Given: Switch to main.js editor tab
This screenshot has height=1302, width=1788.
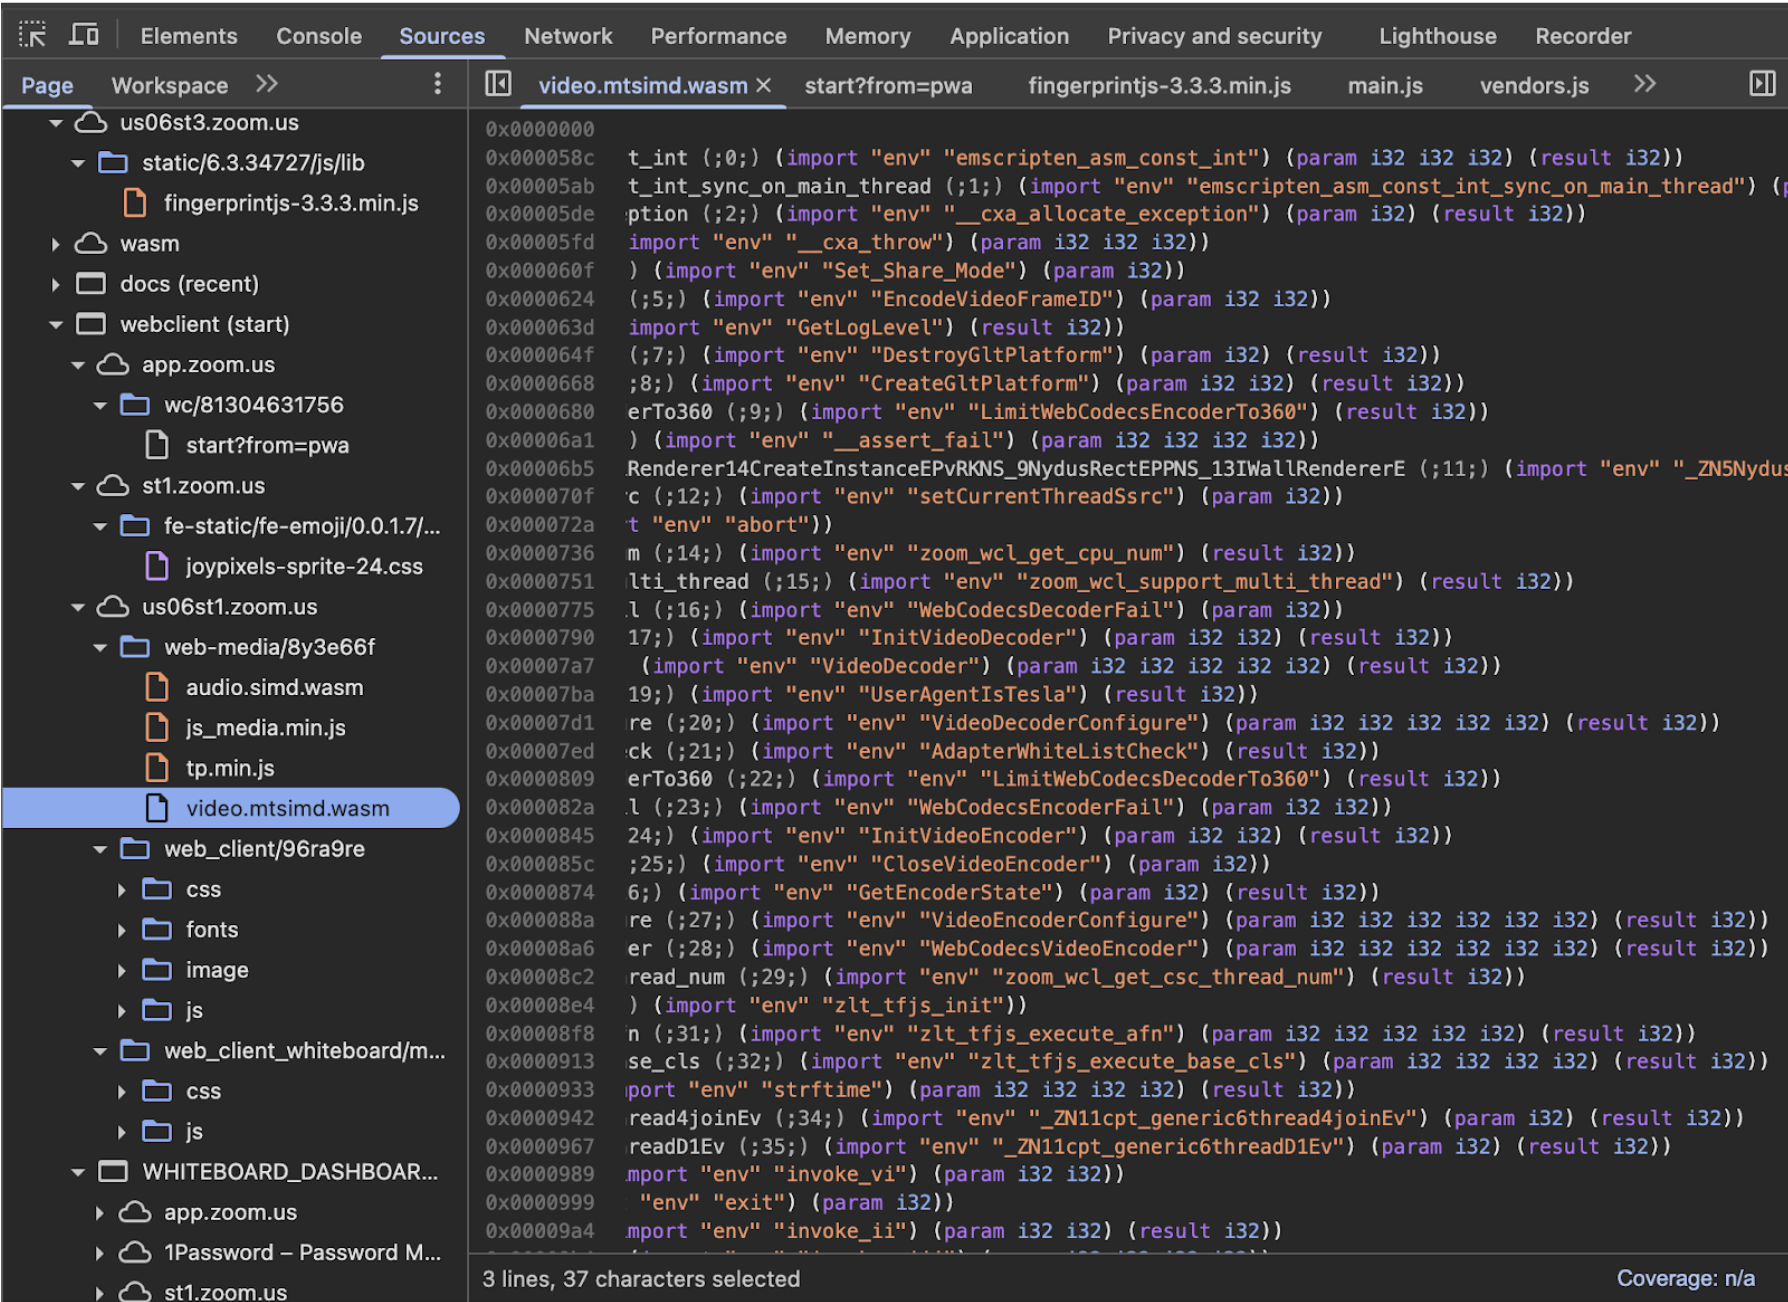Looking at the screenshot, I should pyautogui.click(x=1385, y=86).
